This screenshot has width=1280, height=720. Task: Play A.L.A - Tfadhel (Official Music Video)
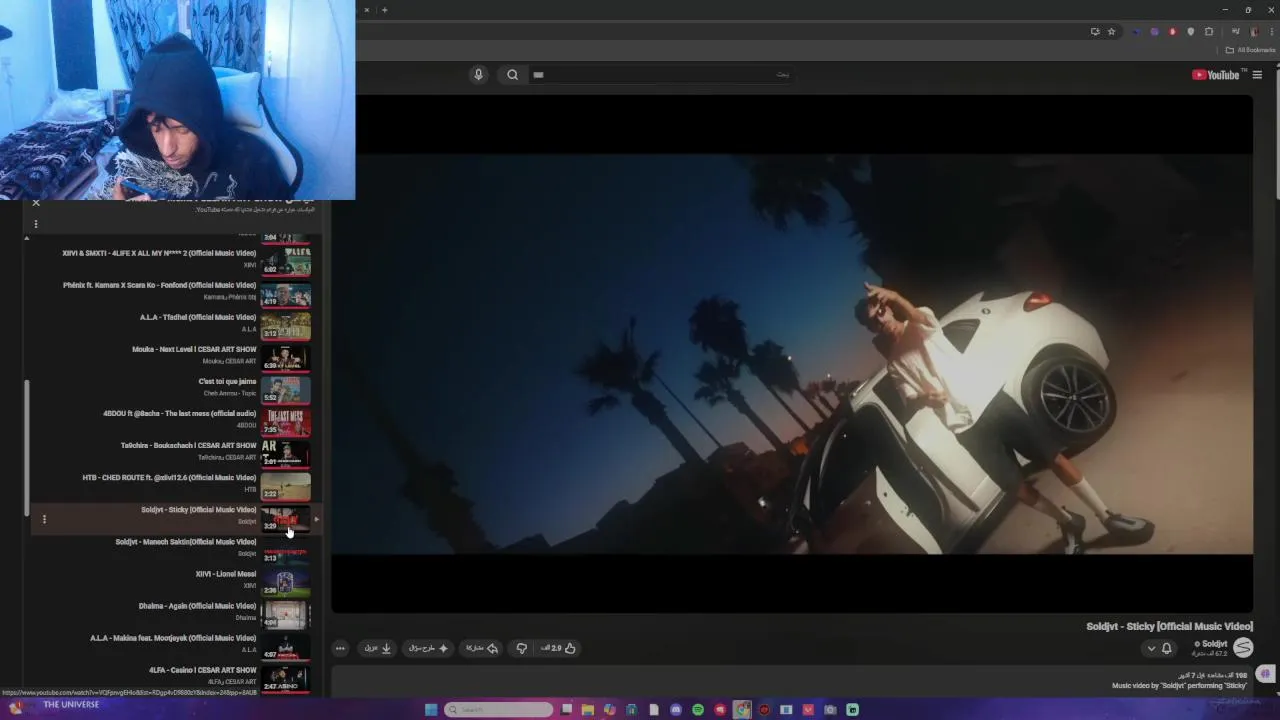(x=198, y=317)
